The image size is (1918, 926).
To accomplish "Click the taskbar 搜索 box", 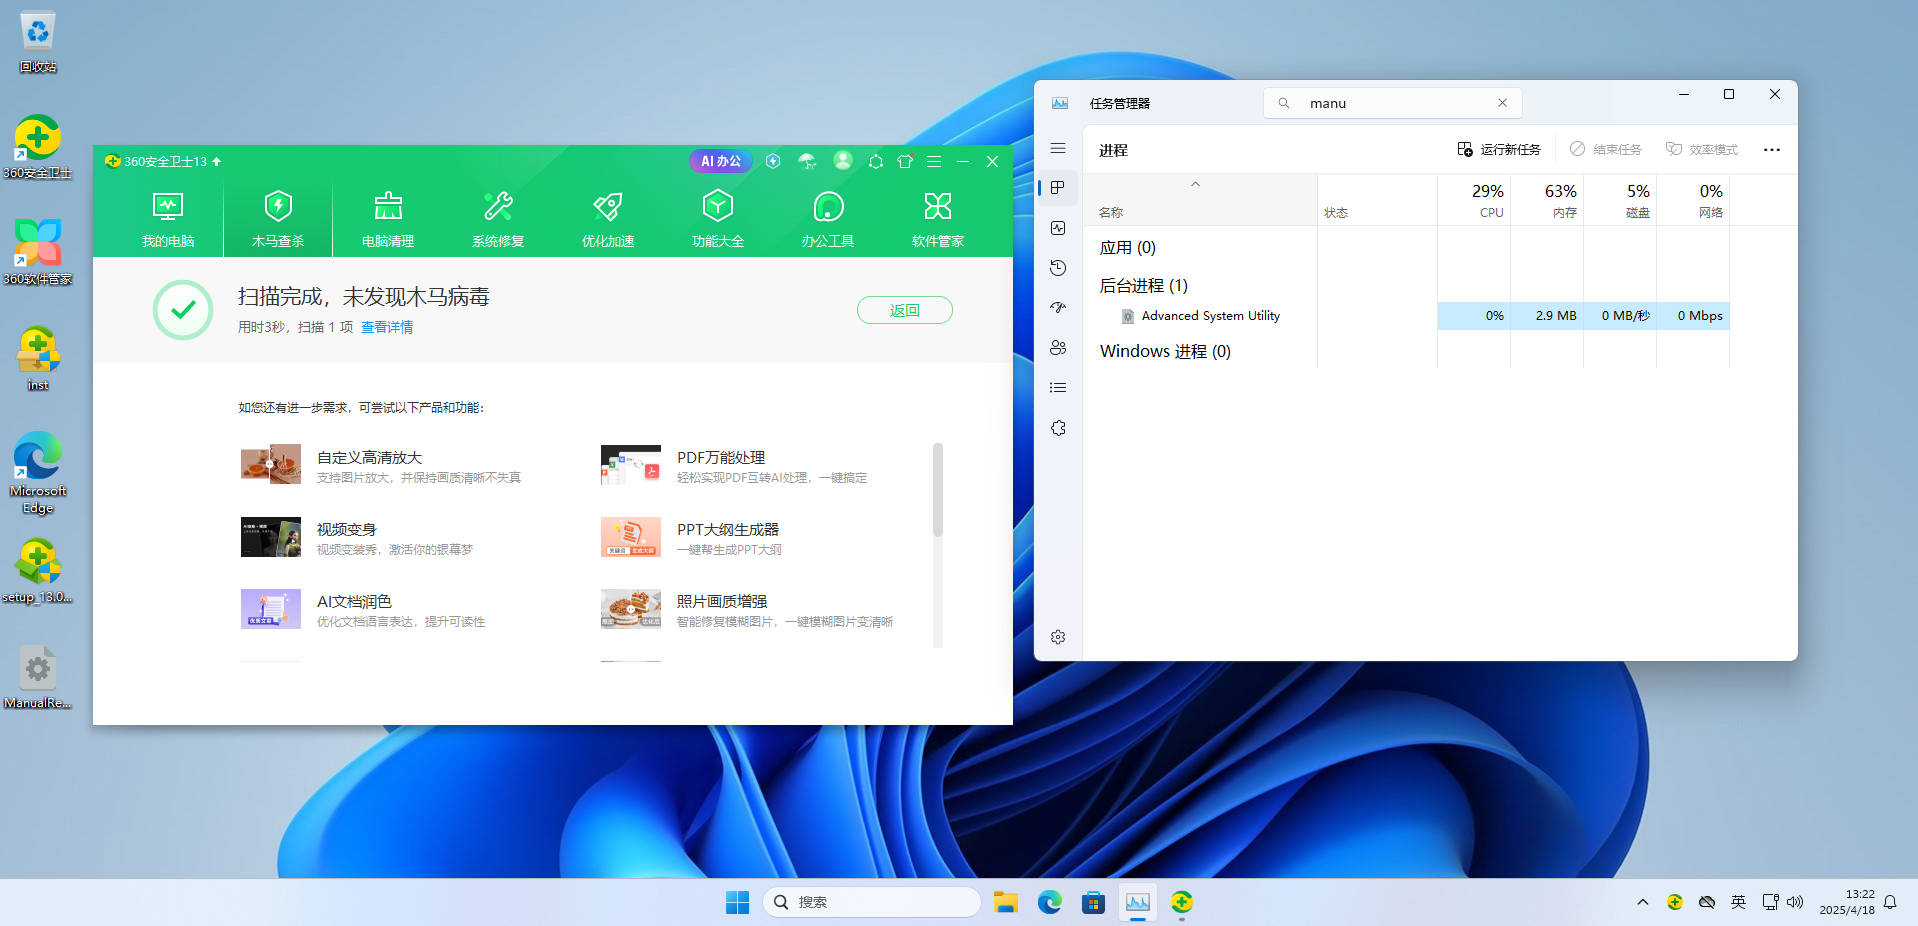I will click(871, 902).
